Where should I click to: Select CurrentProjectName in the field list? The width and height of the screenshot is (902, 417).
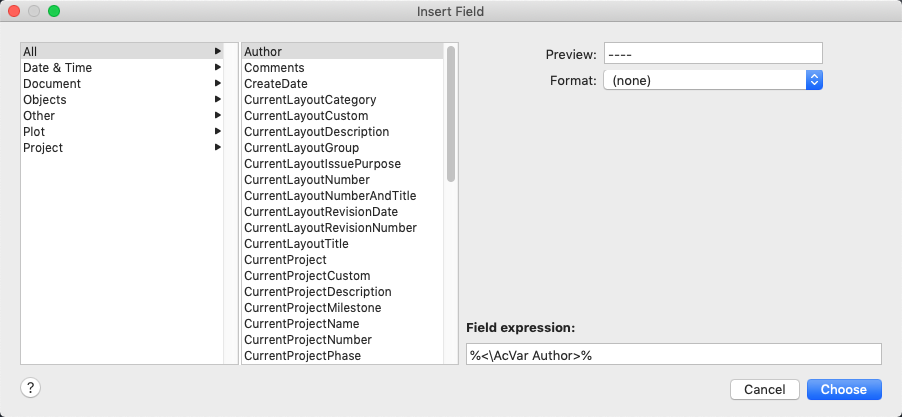tap(302, 324)
